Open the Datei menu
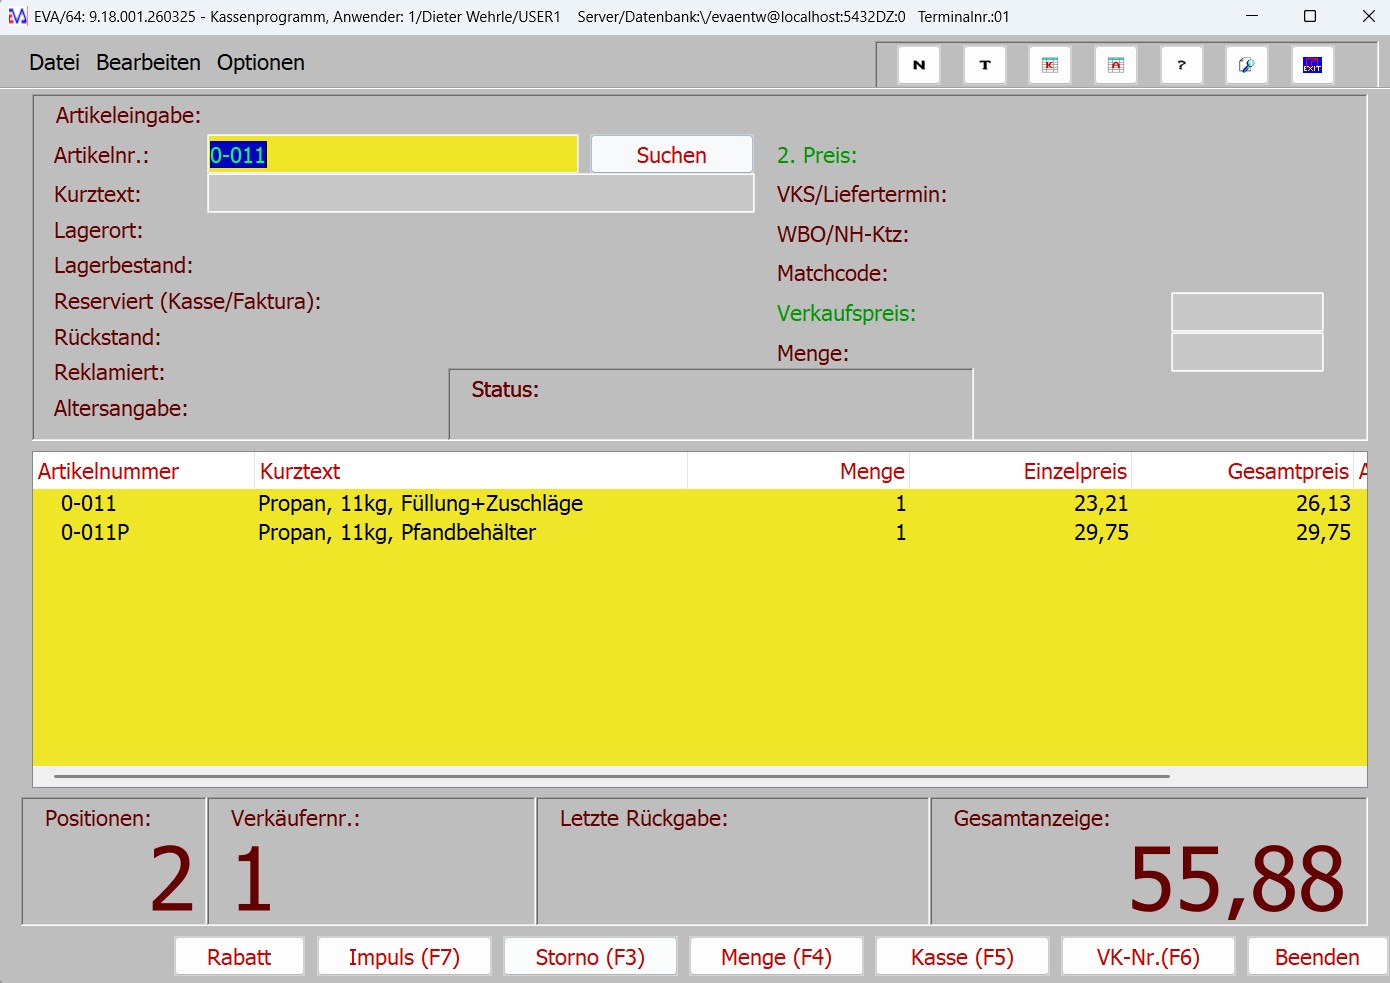The image size is (1390, 983). [x=54, y=63]
